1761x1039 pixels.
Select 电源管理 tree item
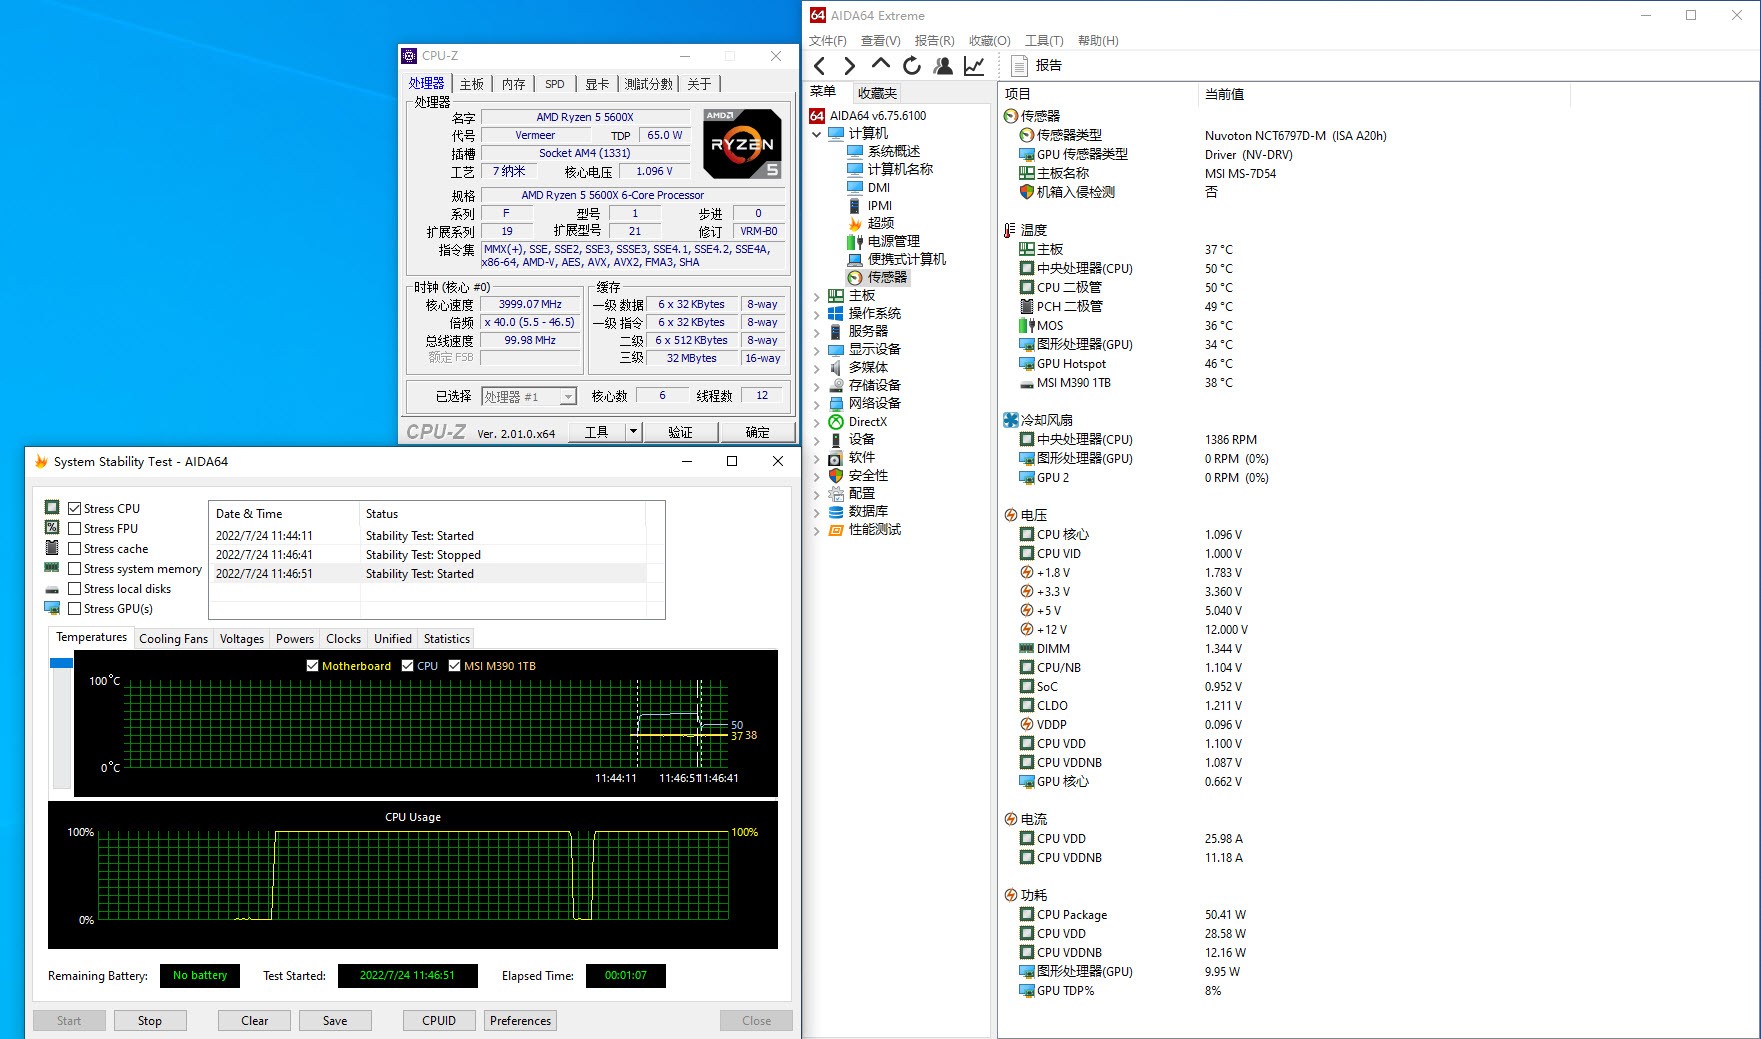click(x=893, y=241)
